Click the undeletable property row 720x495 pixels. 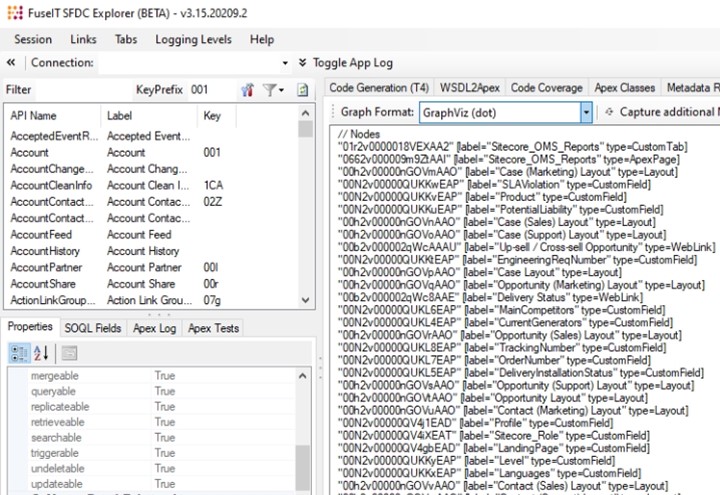pyautogui.click(x=161, y=468)
